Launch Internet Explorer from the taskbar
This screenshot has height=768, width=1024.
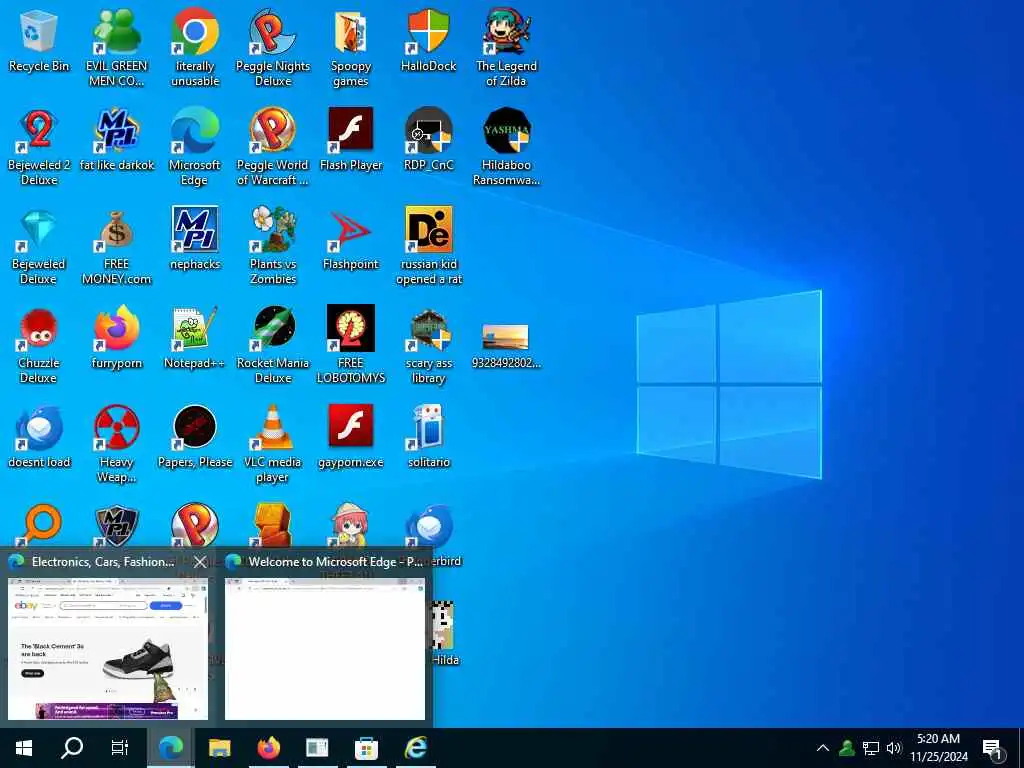coord(415,748)
